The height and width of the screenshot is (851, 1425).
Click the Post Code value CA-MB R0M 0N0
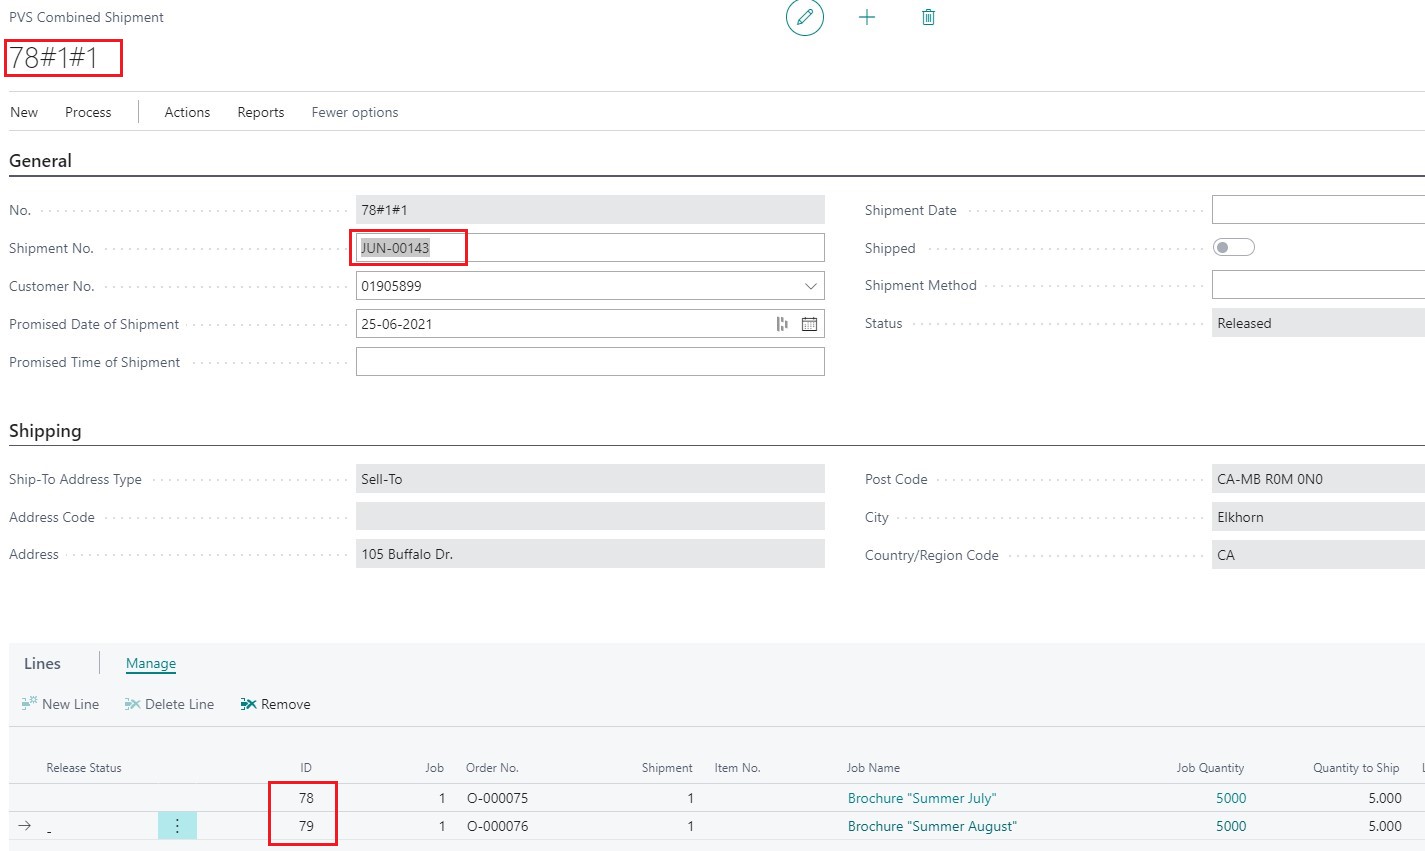click(x=1318, y=479)
